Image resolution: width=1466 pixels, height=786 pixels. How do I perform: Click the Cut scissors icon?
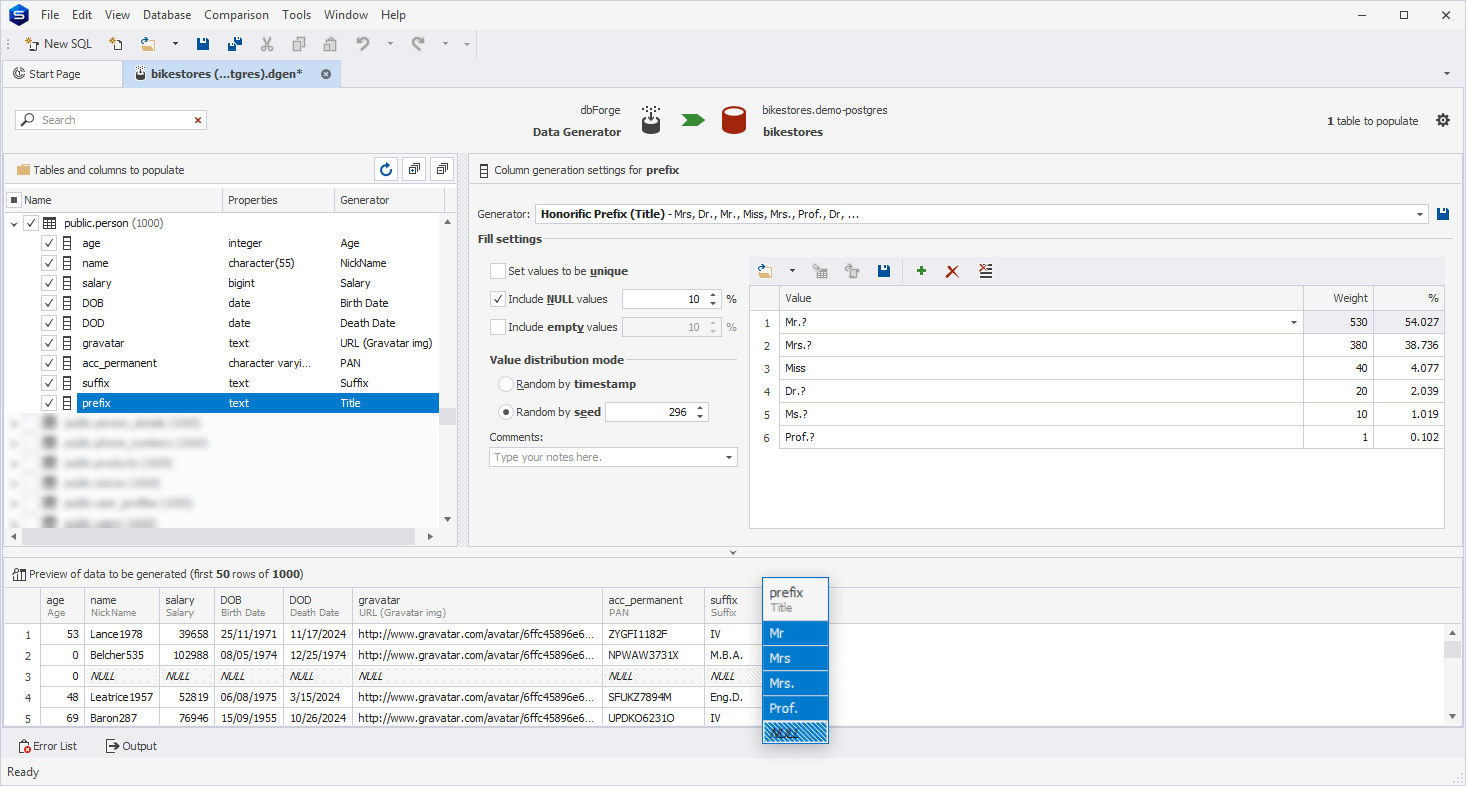[x=267, y=44]
